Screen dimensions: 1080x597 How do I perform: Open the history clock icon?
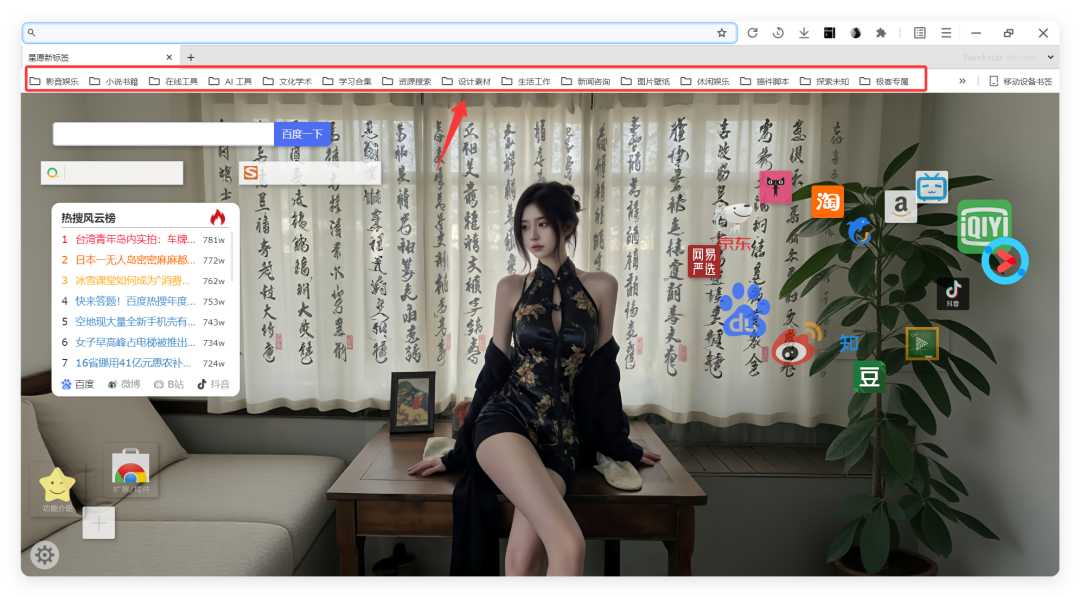778,33
